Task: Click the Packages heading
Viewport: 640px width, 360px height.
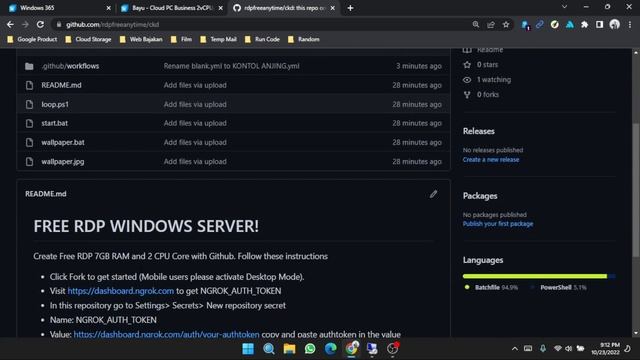Action: (x=480, y=196)
